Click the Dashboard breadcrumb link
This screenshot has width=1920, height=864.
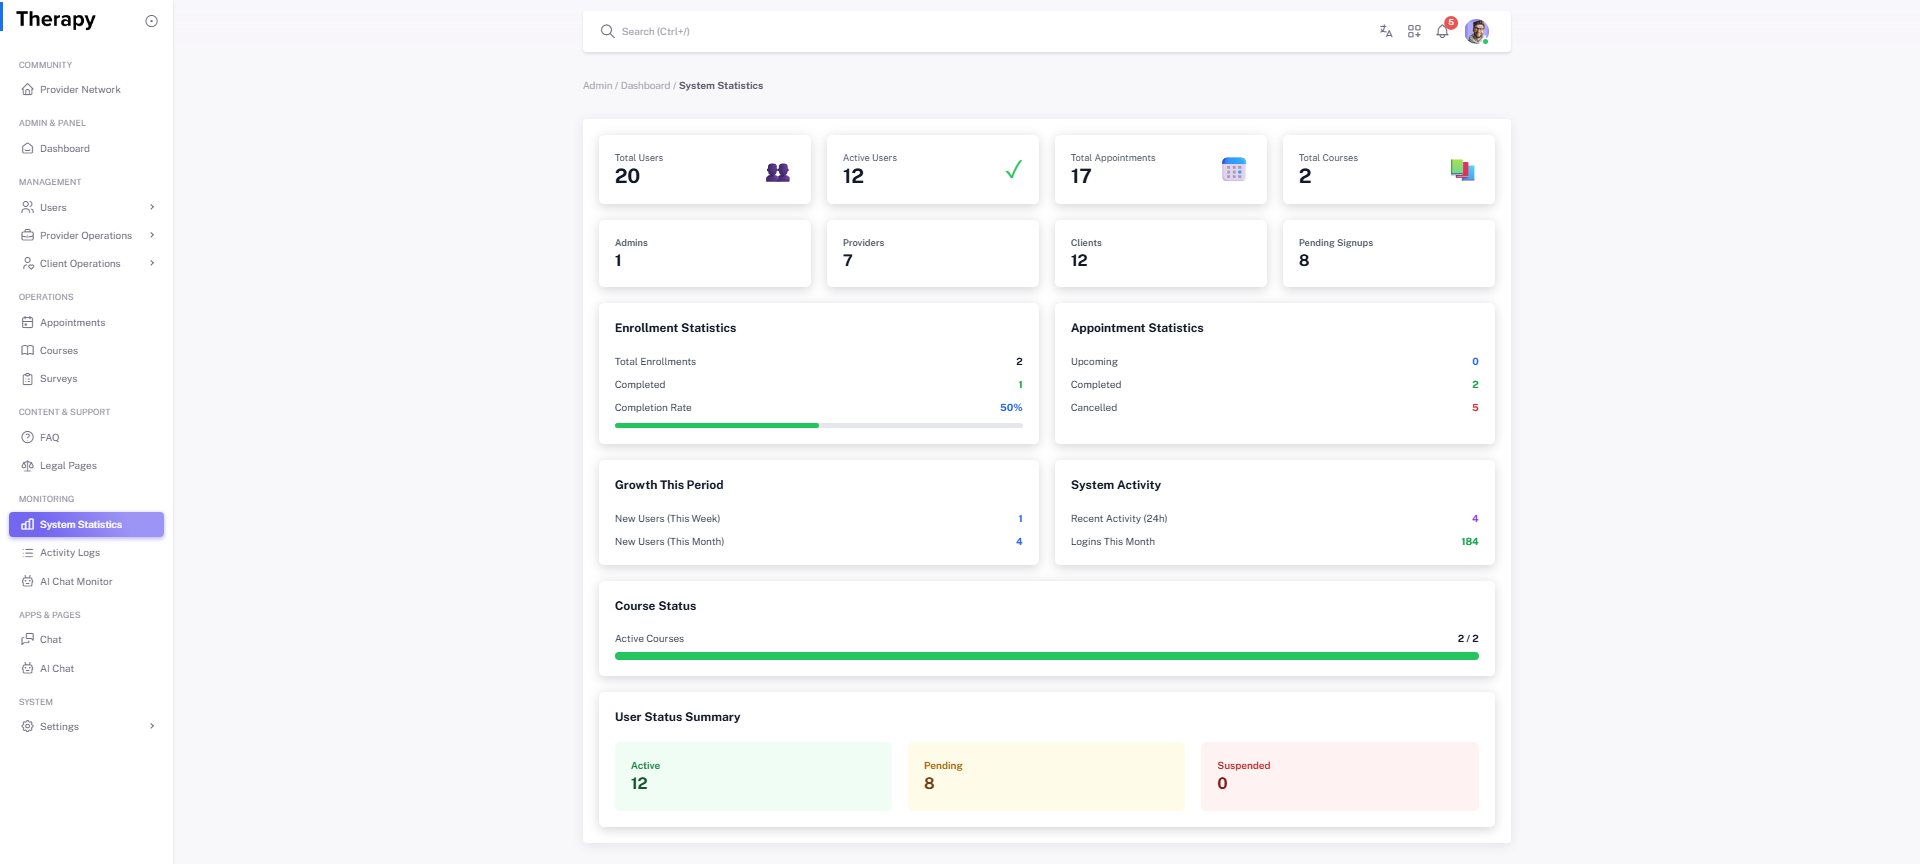[x=645, y=86]
